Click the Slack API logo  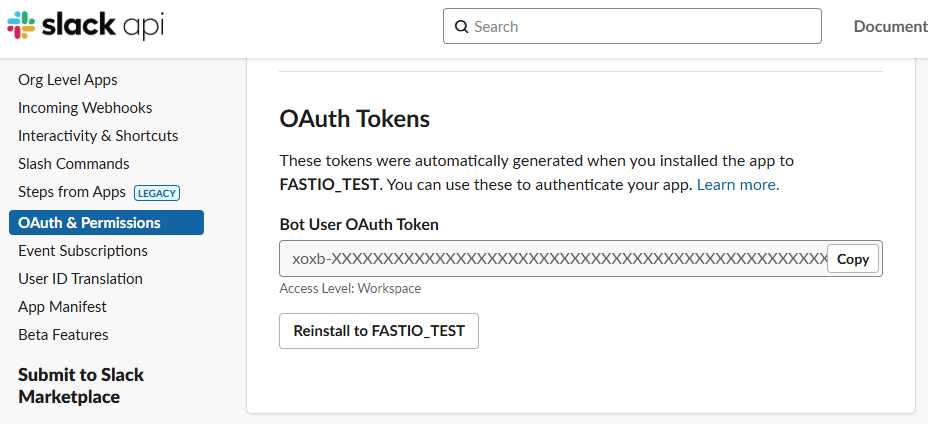[85, 26]
